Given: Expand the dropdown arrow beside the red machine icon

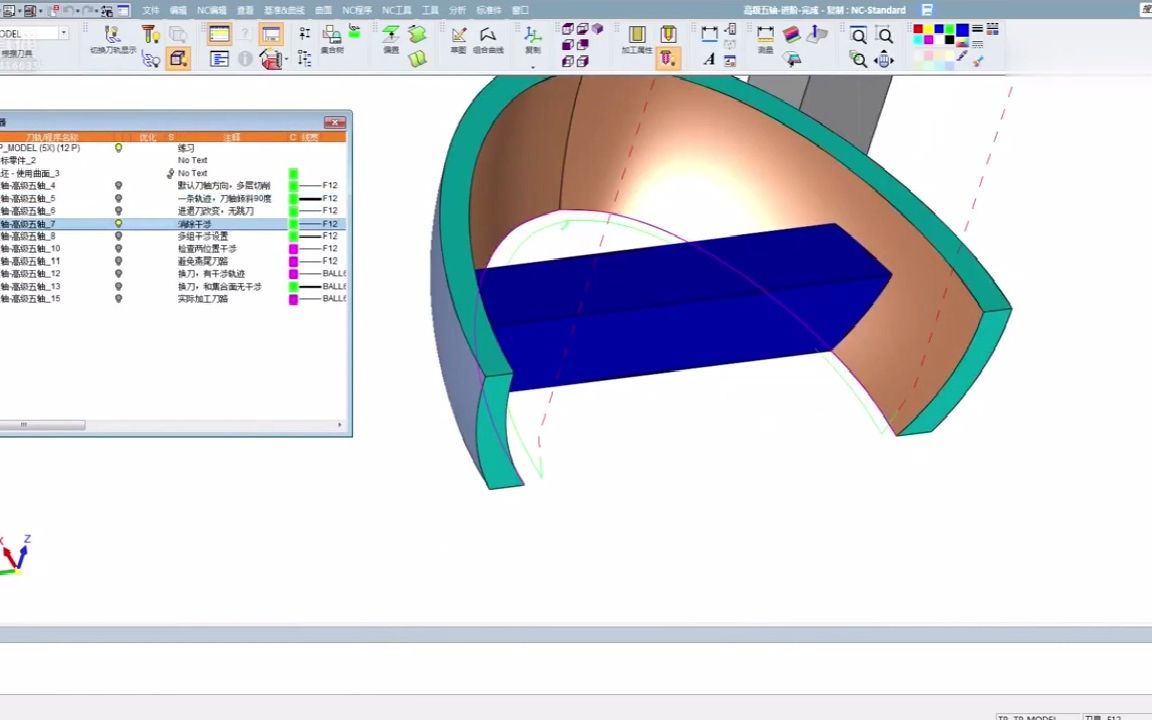Looking at the screenshot, I should [286, 60].
